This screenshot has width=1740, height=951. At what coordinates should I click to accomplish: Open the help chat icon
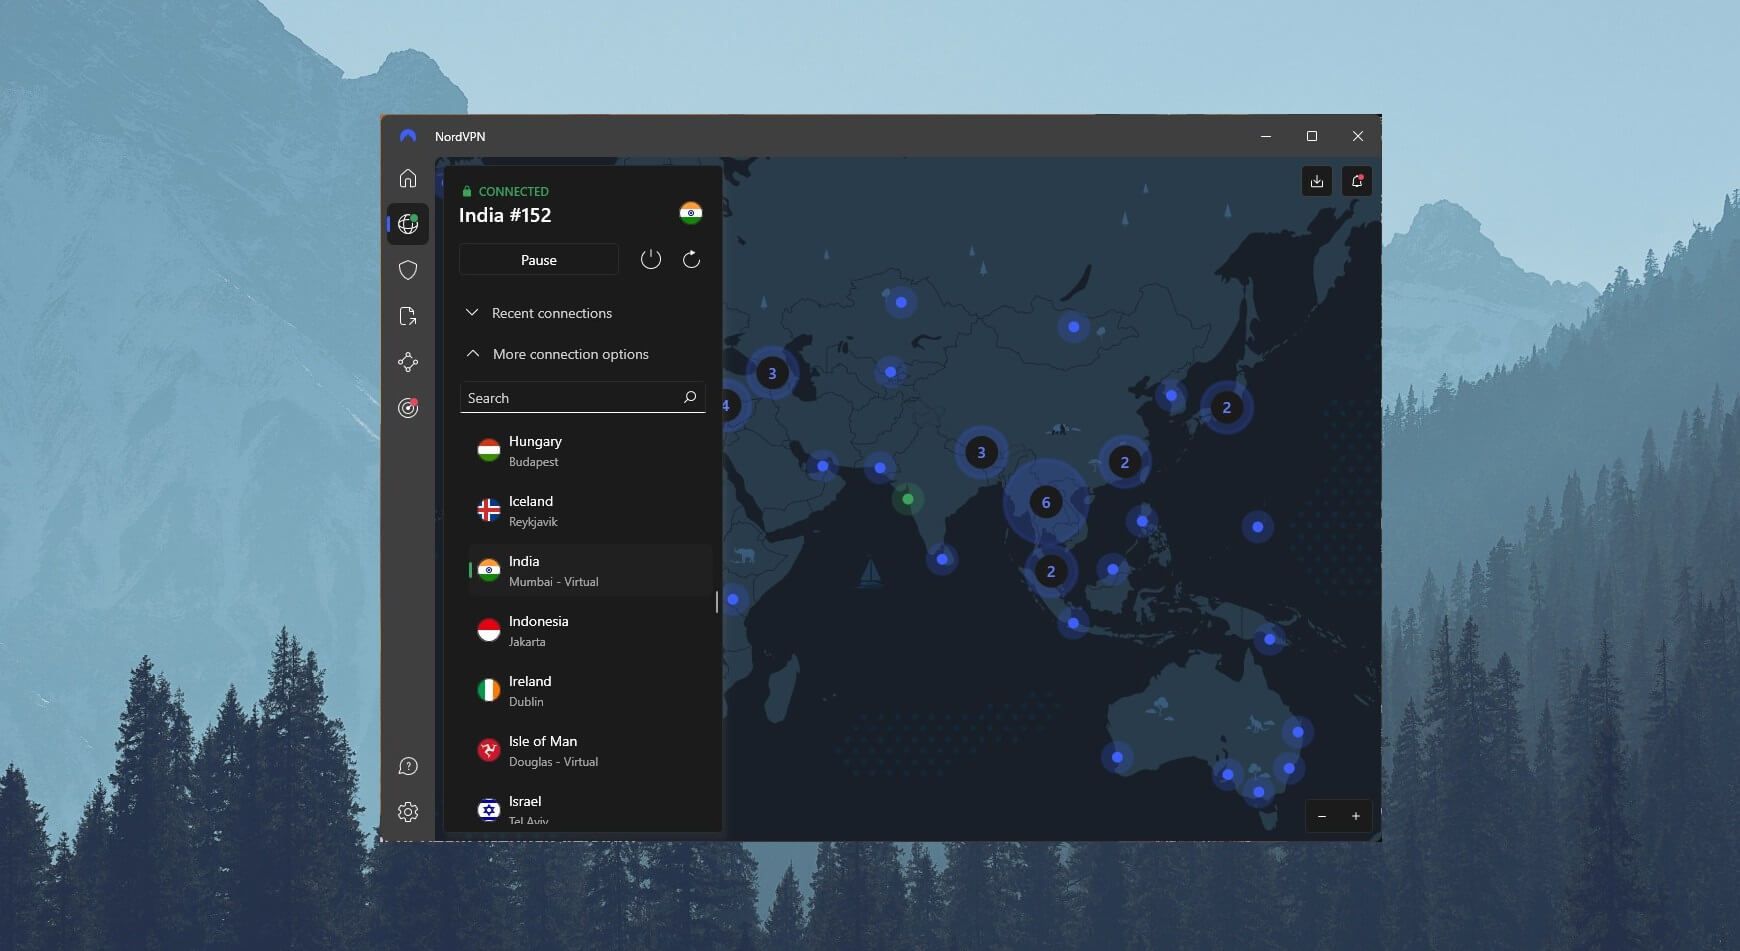point(408,766)
